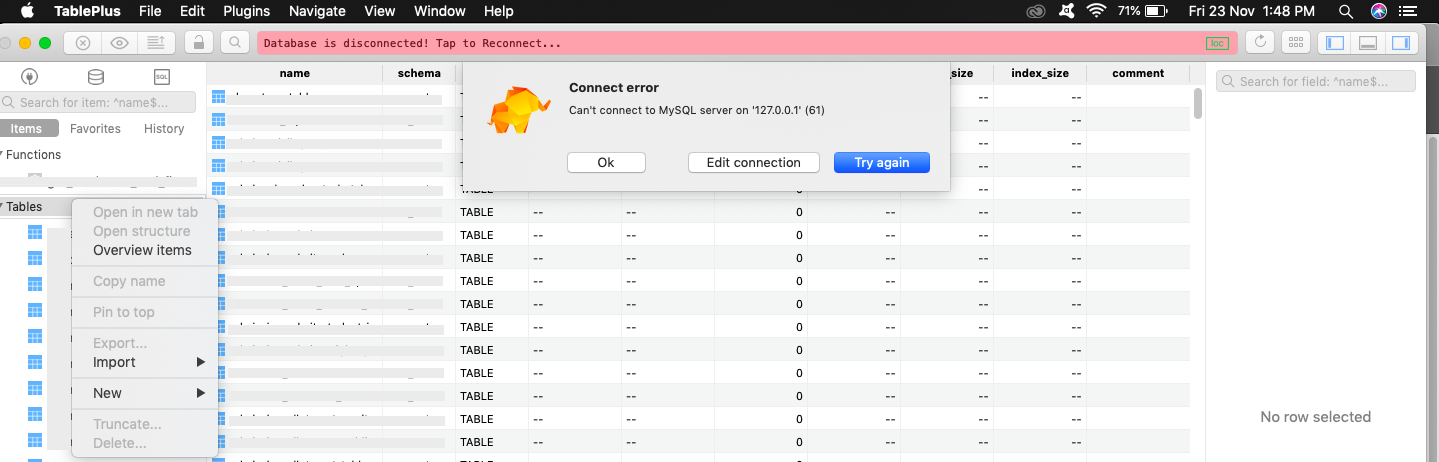Screen dimensions: 1439x462
Task: Click the Creative Cloud menu bar icon
Action: (1036, 11)
